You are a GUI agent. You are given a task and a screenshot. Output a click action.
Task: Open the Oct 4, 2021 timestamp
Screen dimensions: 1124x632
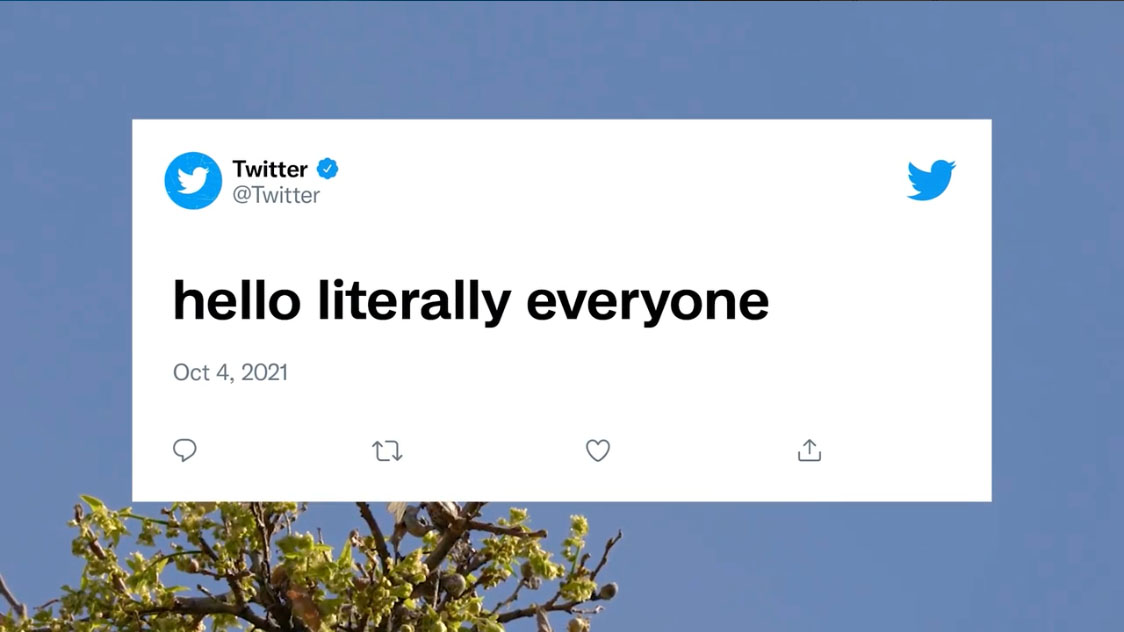tap(230, 373)
